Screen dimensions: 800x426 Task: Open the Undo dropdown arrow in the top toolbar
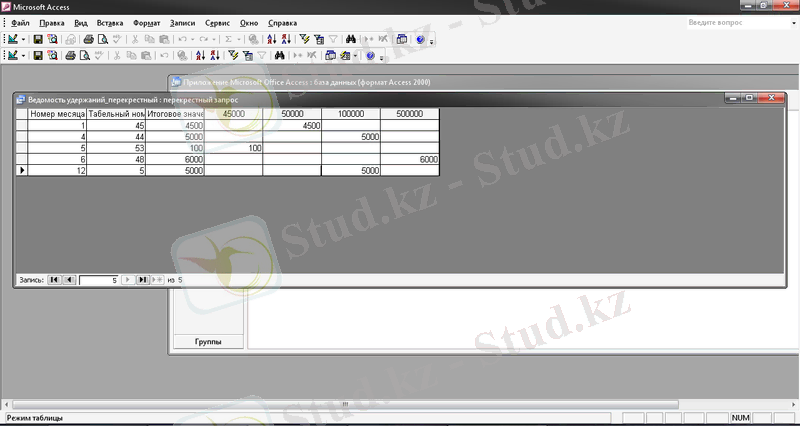[x=192, y=39]
